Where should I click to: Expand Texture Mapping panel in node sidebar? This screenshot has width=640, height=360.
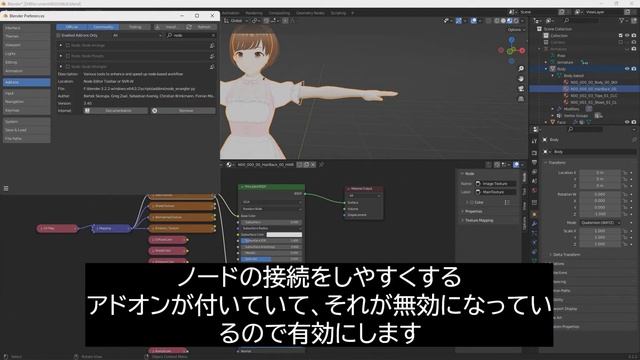[479, 220]
